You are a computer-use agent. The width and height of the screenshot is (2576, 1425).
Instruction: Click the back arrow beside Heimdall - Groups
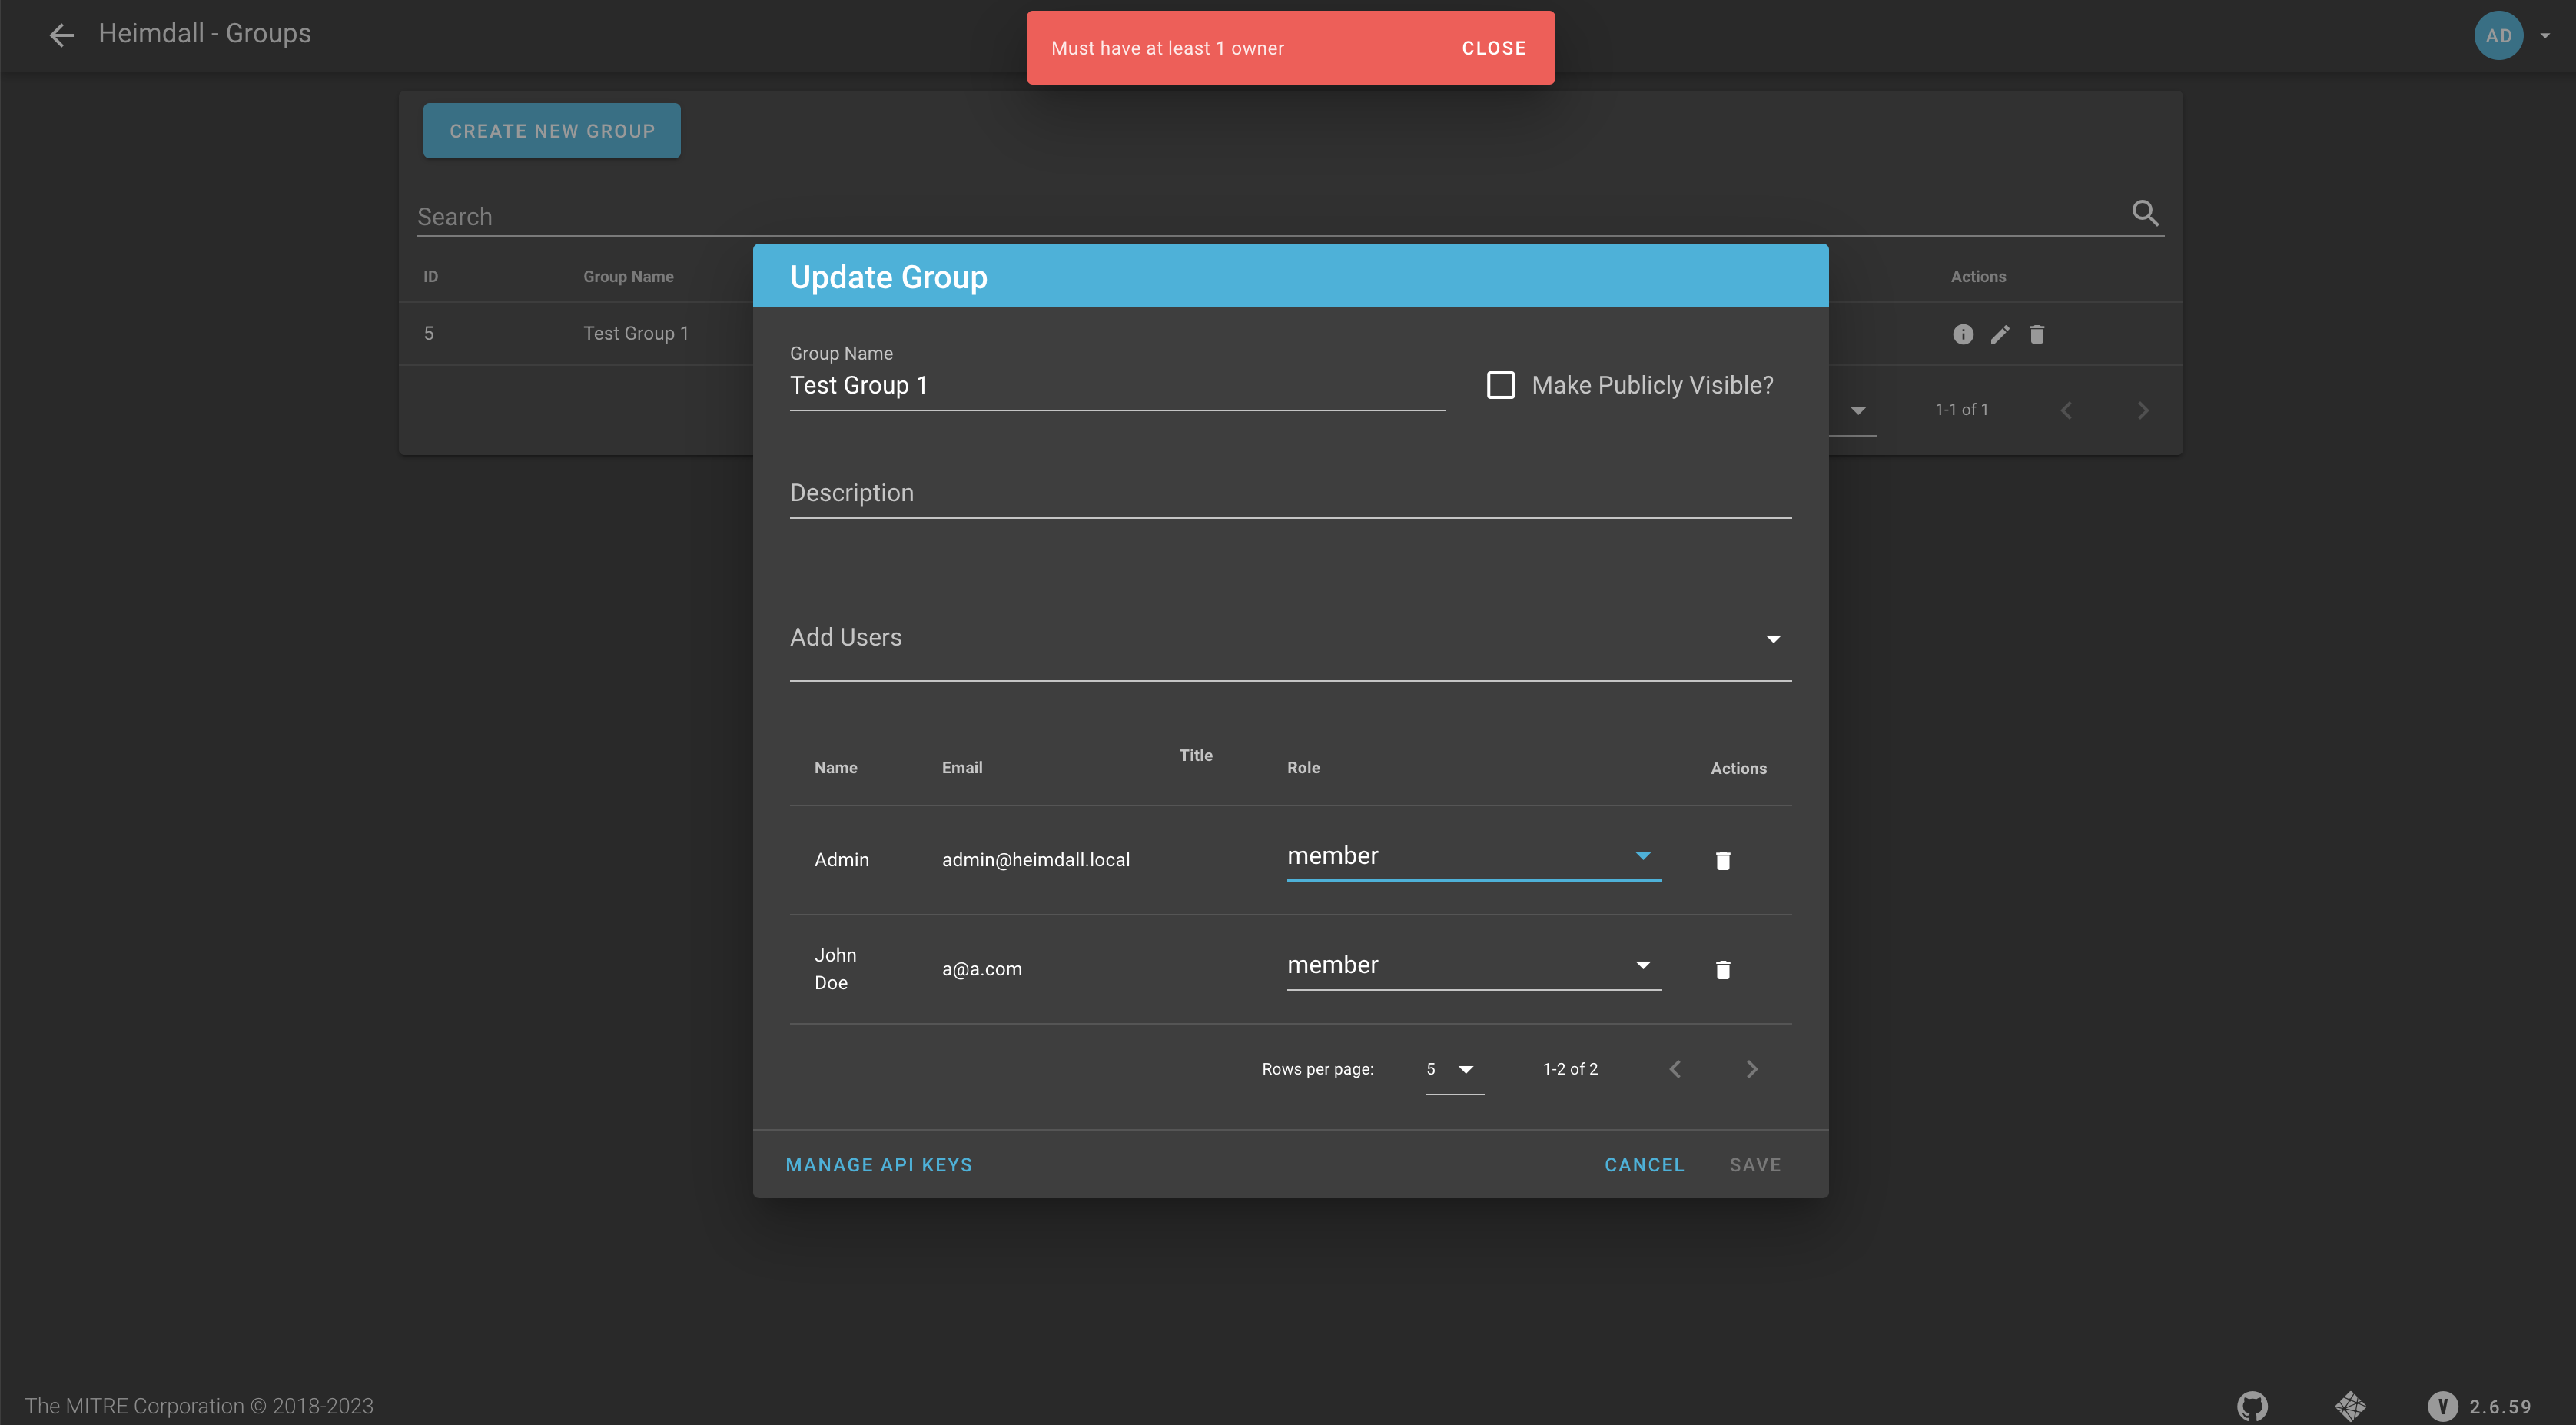pyautogui.click(x=61, y=35)
